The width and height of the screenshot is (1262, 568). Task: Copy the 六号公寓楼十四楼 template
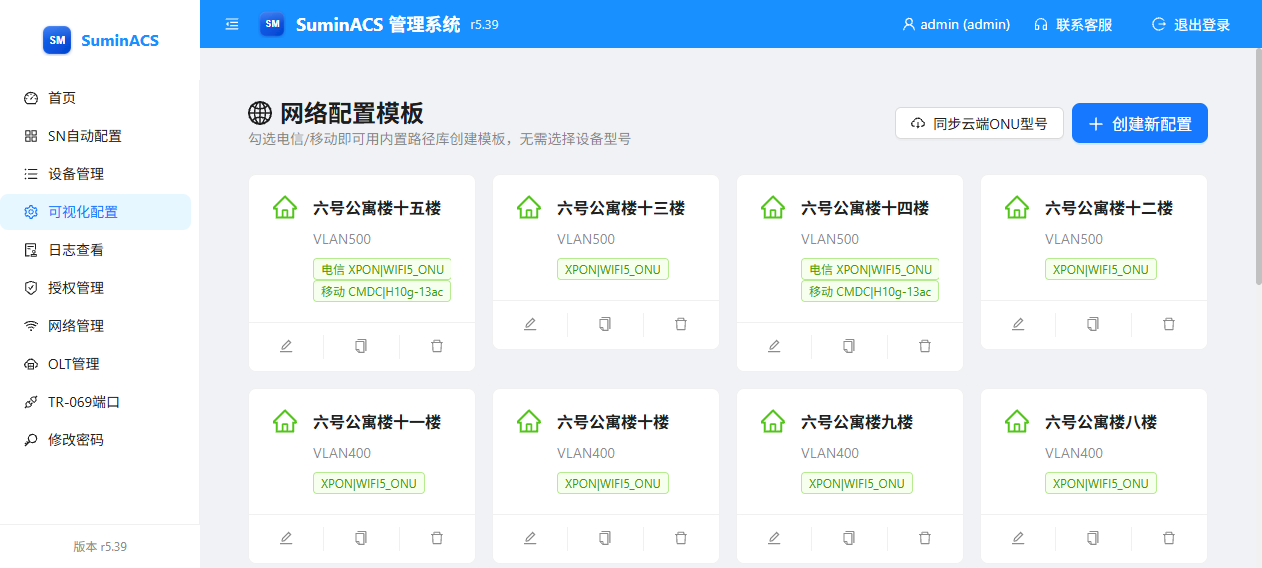849,346
